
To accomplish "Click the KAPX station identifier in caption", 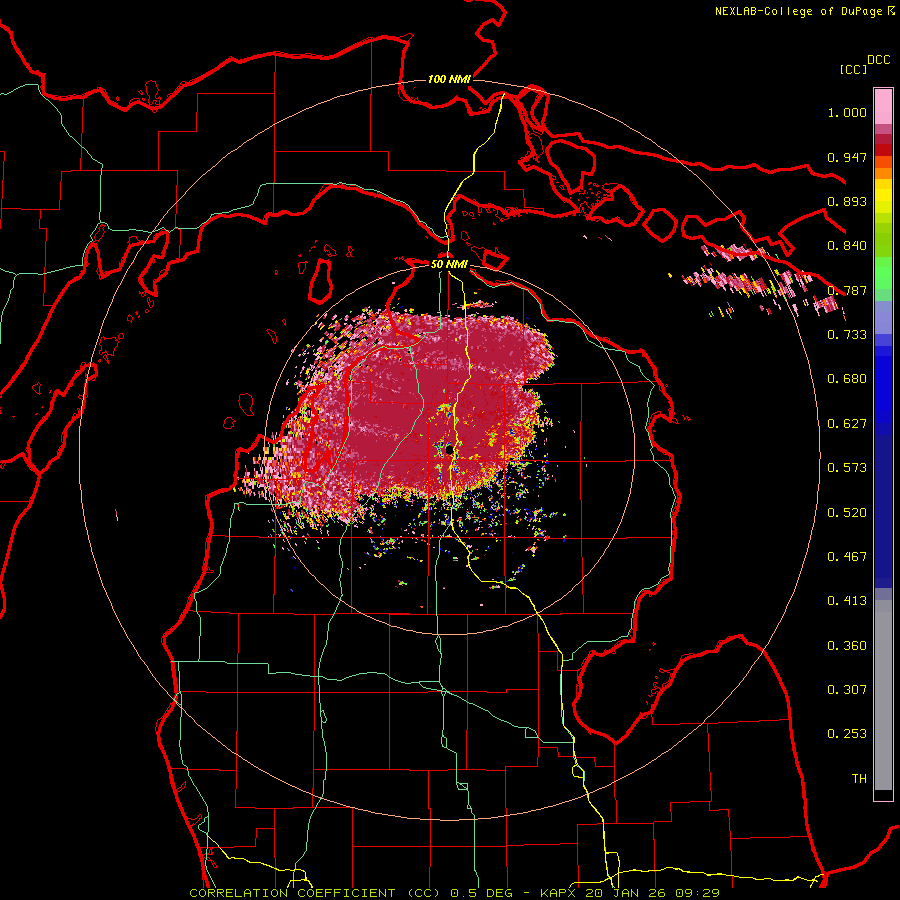I will point(557,893).
